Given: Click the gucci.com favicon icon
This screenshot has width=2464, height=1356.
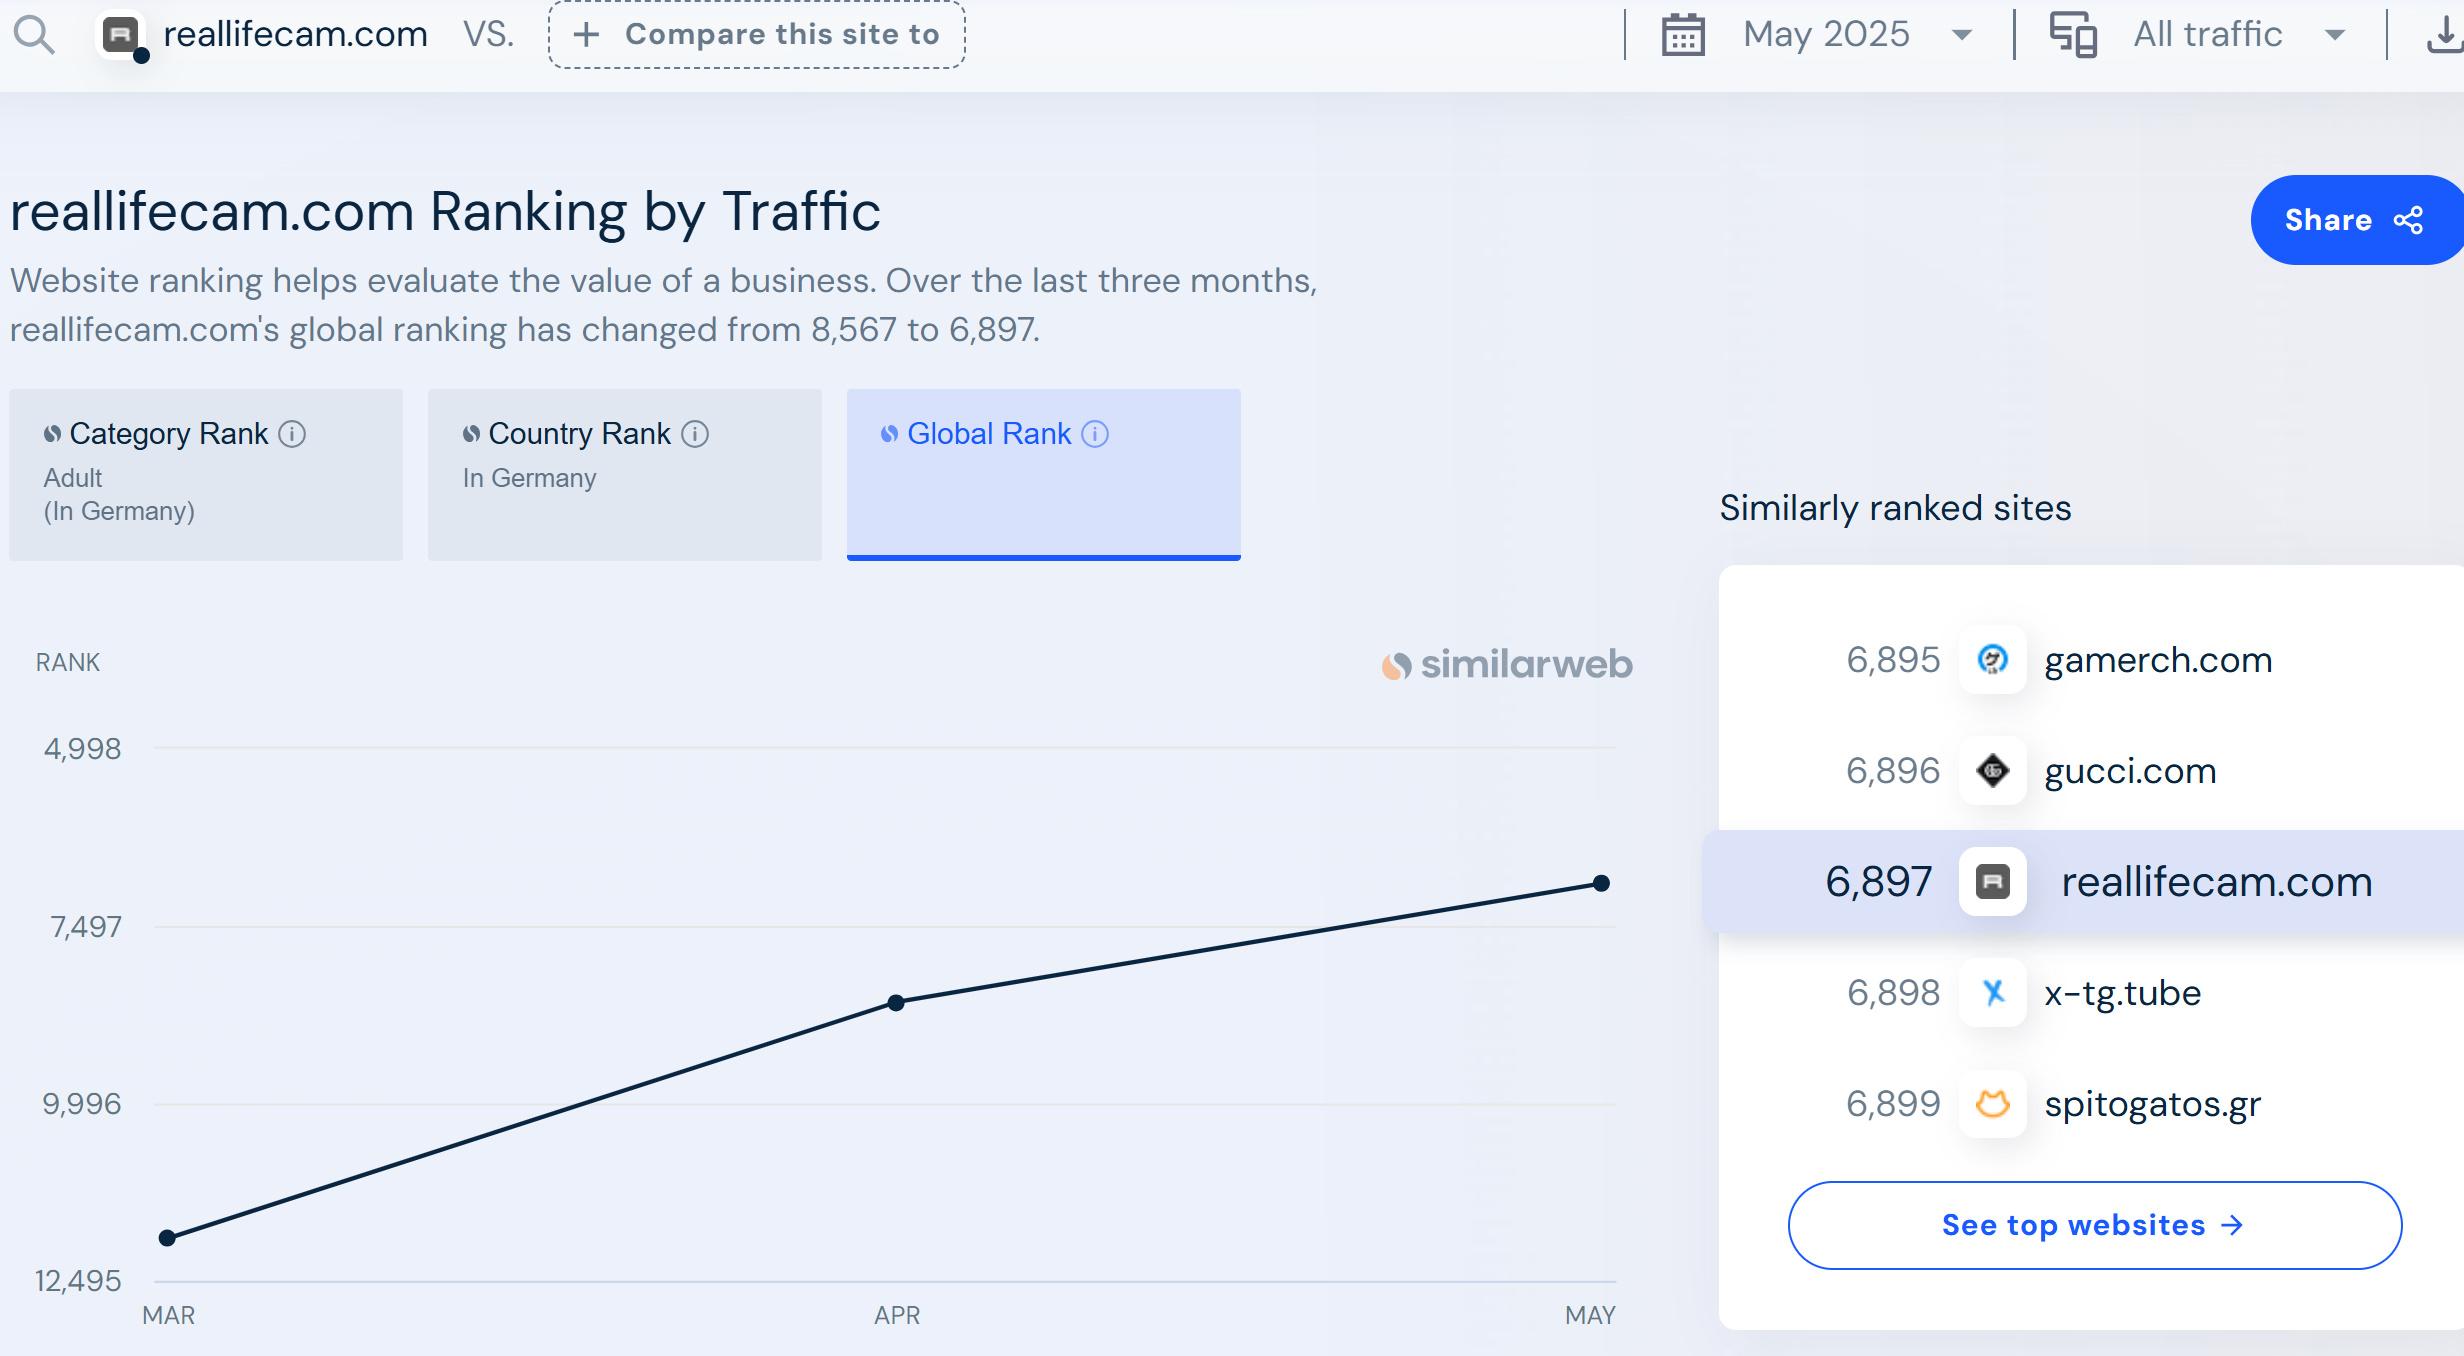Looking at the screenshot, I should [1992, 771].
